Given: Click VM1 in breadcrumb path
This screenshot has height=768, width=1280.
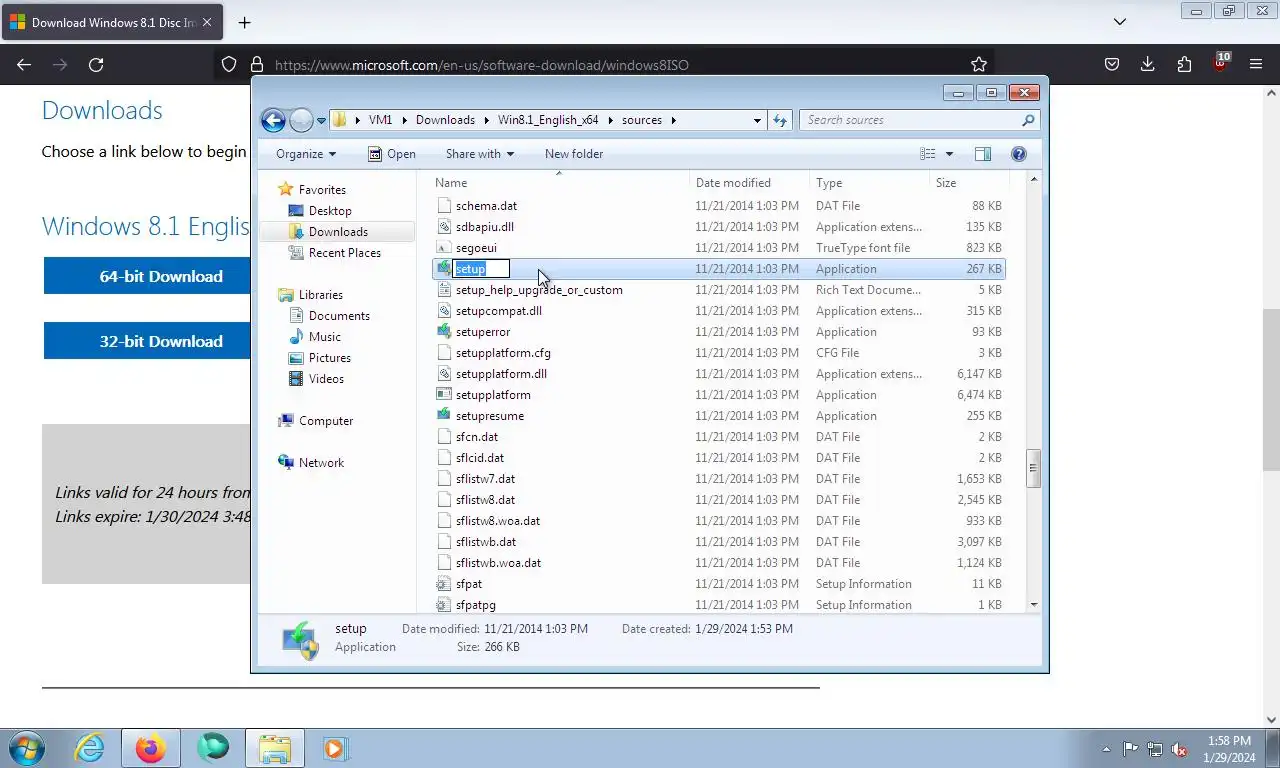Looking at the screenshot, I should pyautogui.click(x=380, y=120).
